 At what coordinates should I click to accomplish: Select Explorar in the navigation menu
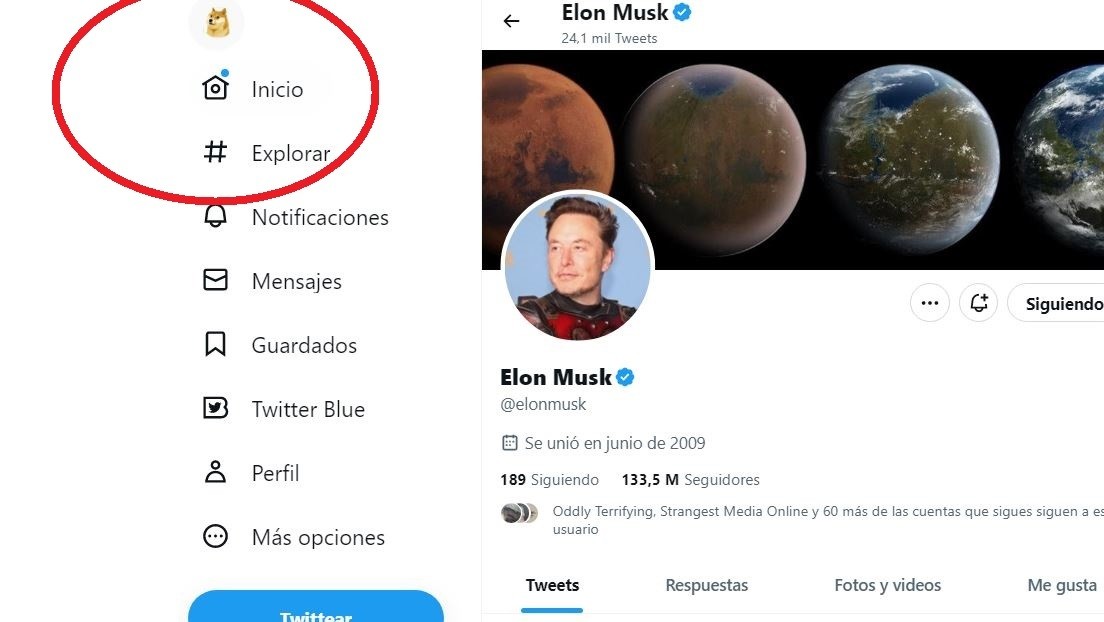point(290,153)
